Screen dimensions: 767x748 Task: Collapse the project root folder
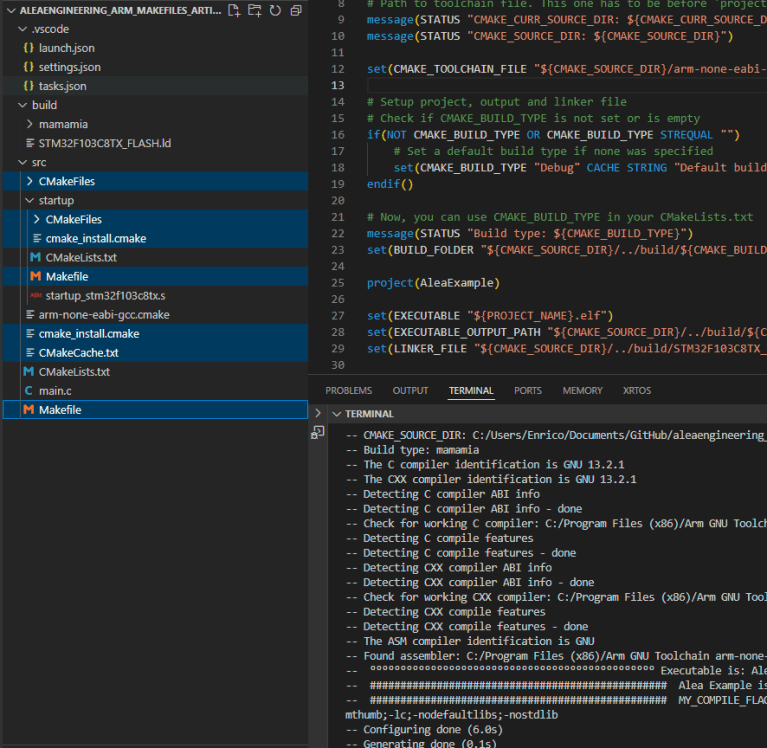[x=11, y=10]
